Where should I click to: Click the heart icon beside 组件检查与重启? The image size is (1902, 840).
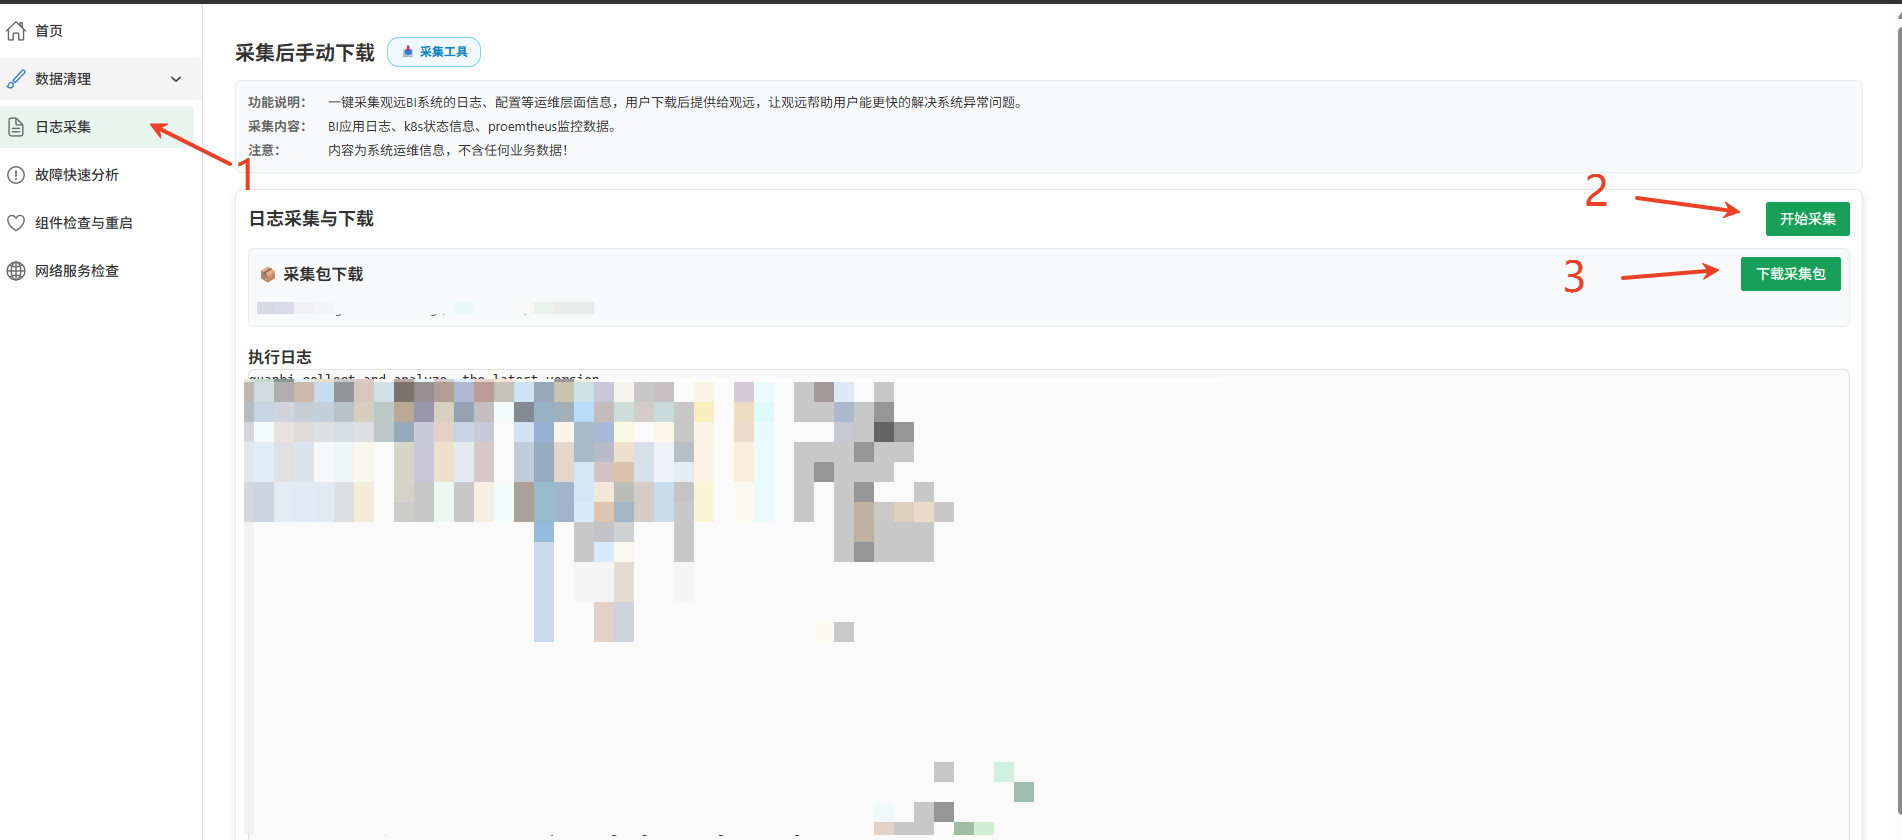(16, 223)
